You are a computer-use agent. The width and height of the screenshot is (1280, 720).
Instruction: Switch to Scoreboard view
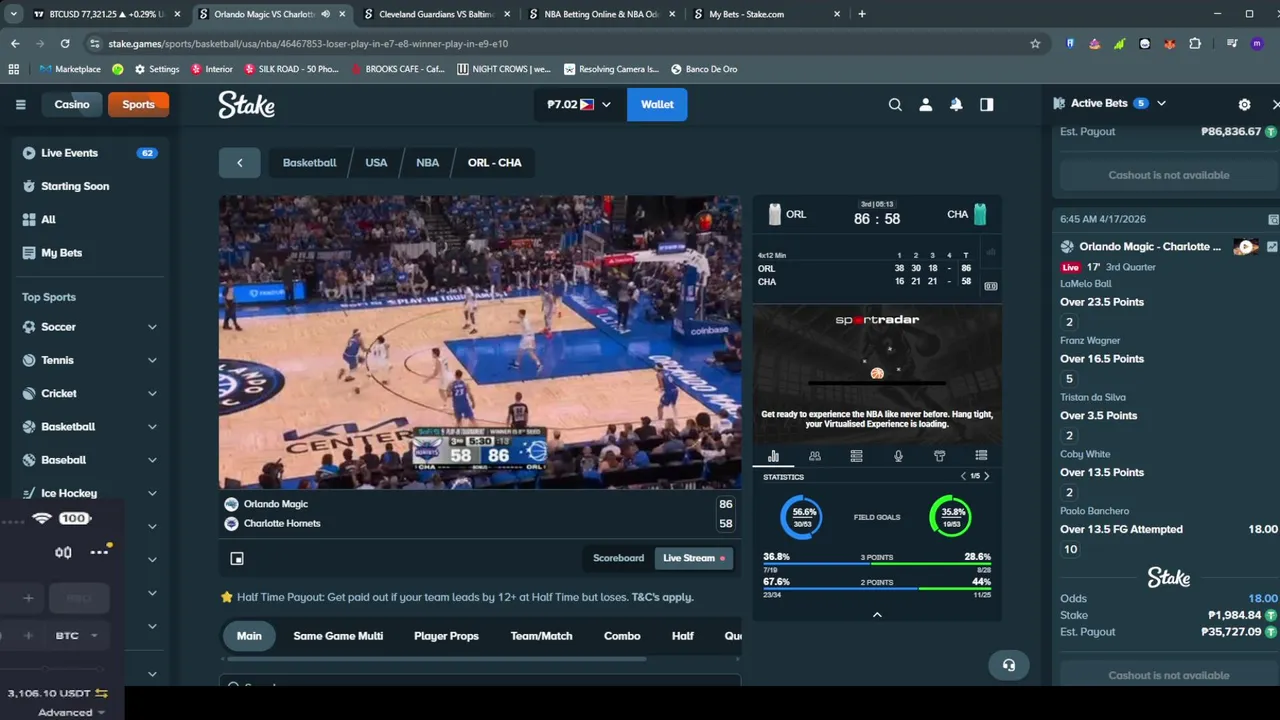click(x=618, y=558)
